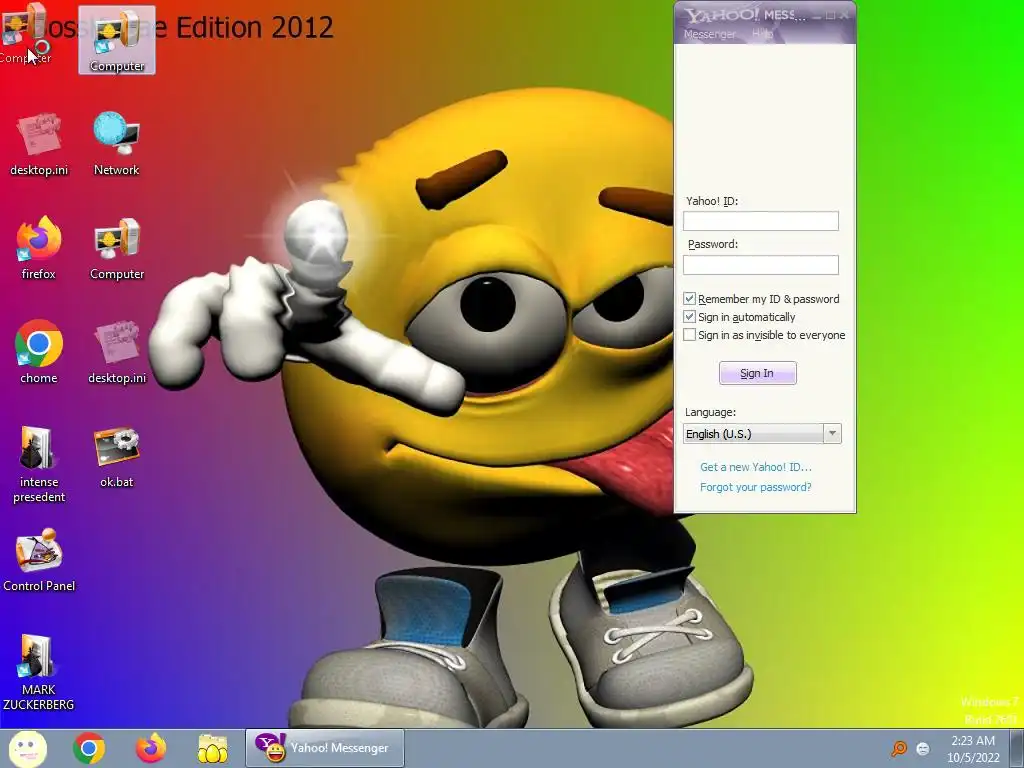
Task: Select the Computer icon next to firefox
Action: [x=117, y=248]
